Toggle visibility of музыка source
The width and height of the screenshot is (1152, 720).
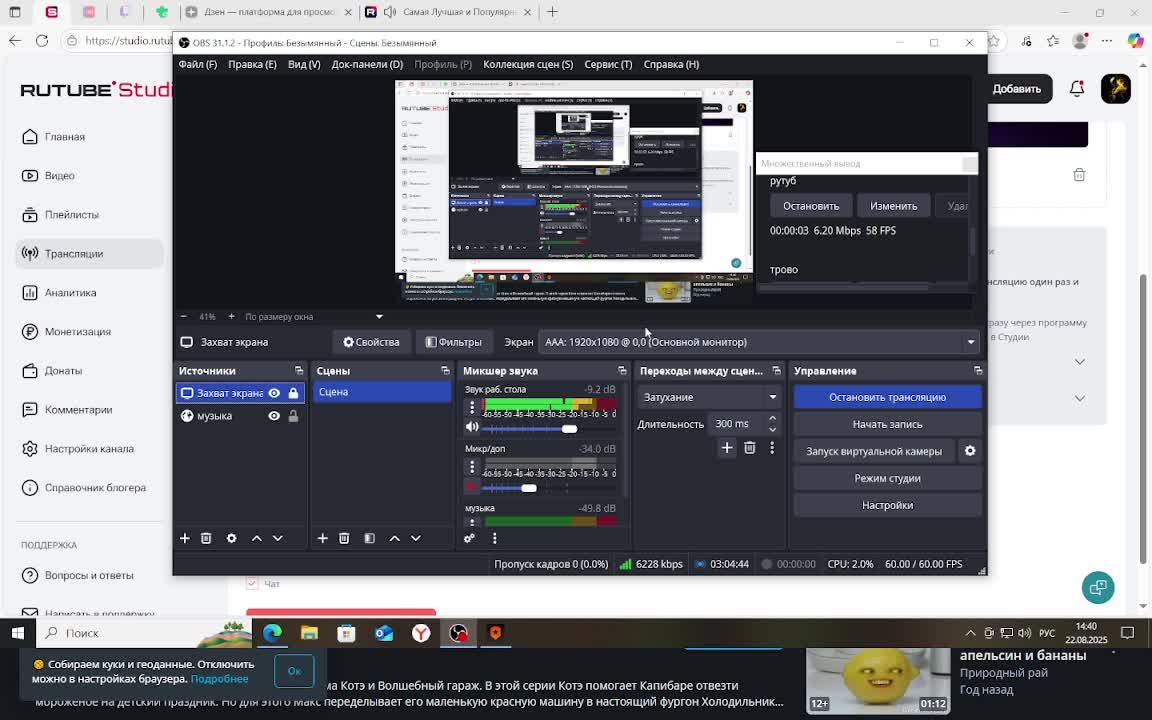tap(274, 416)
